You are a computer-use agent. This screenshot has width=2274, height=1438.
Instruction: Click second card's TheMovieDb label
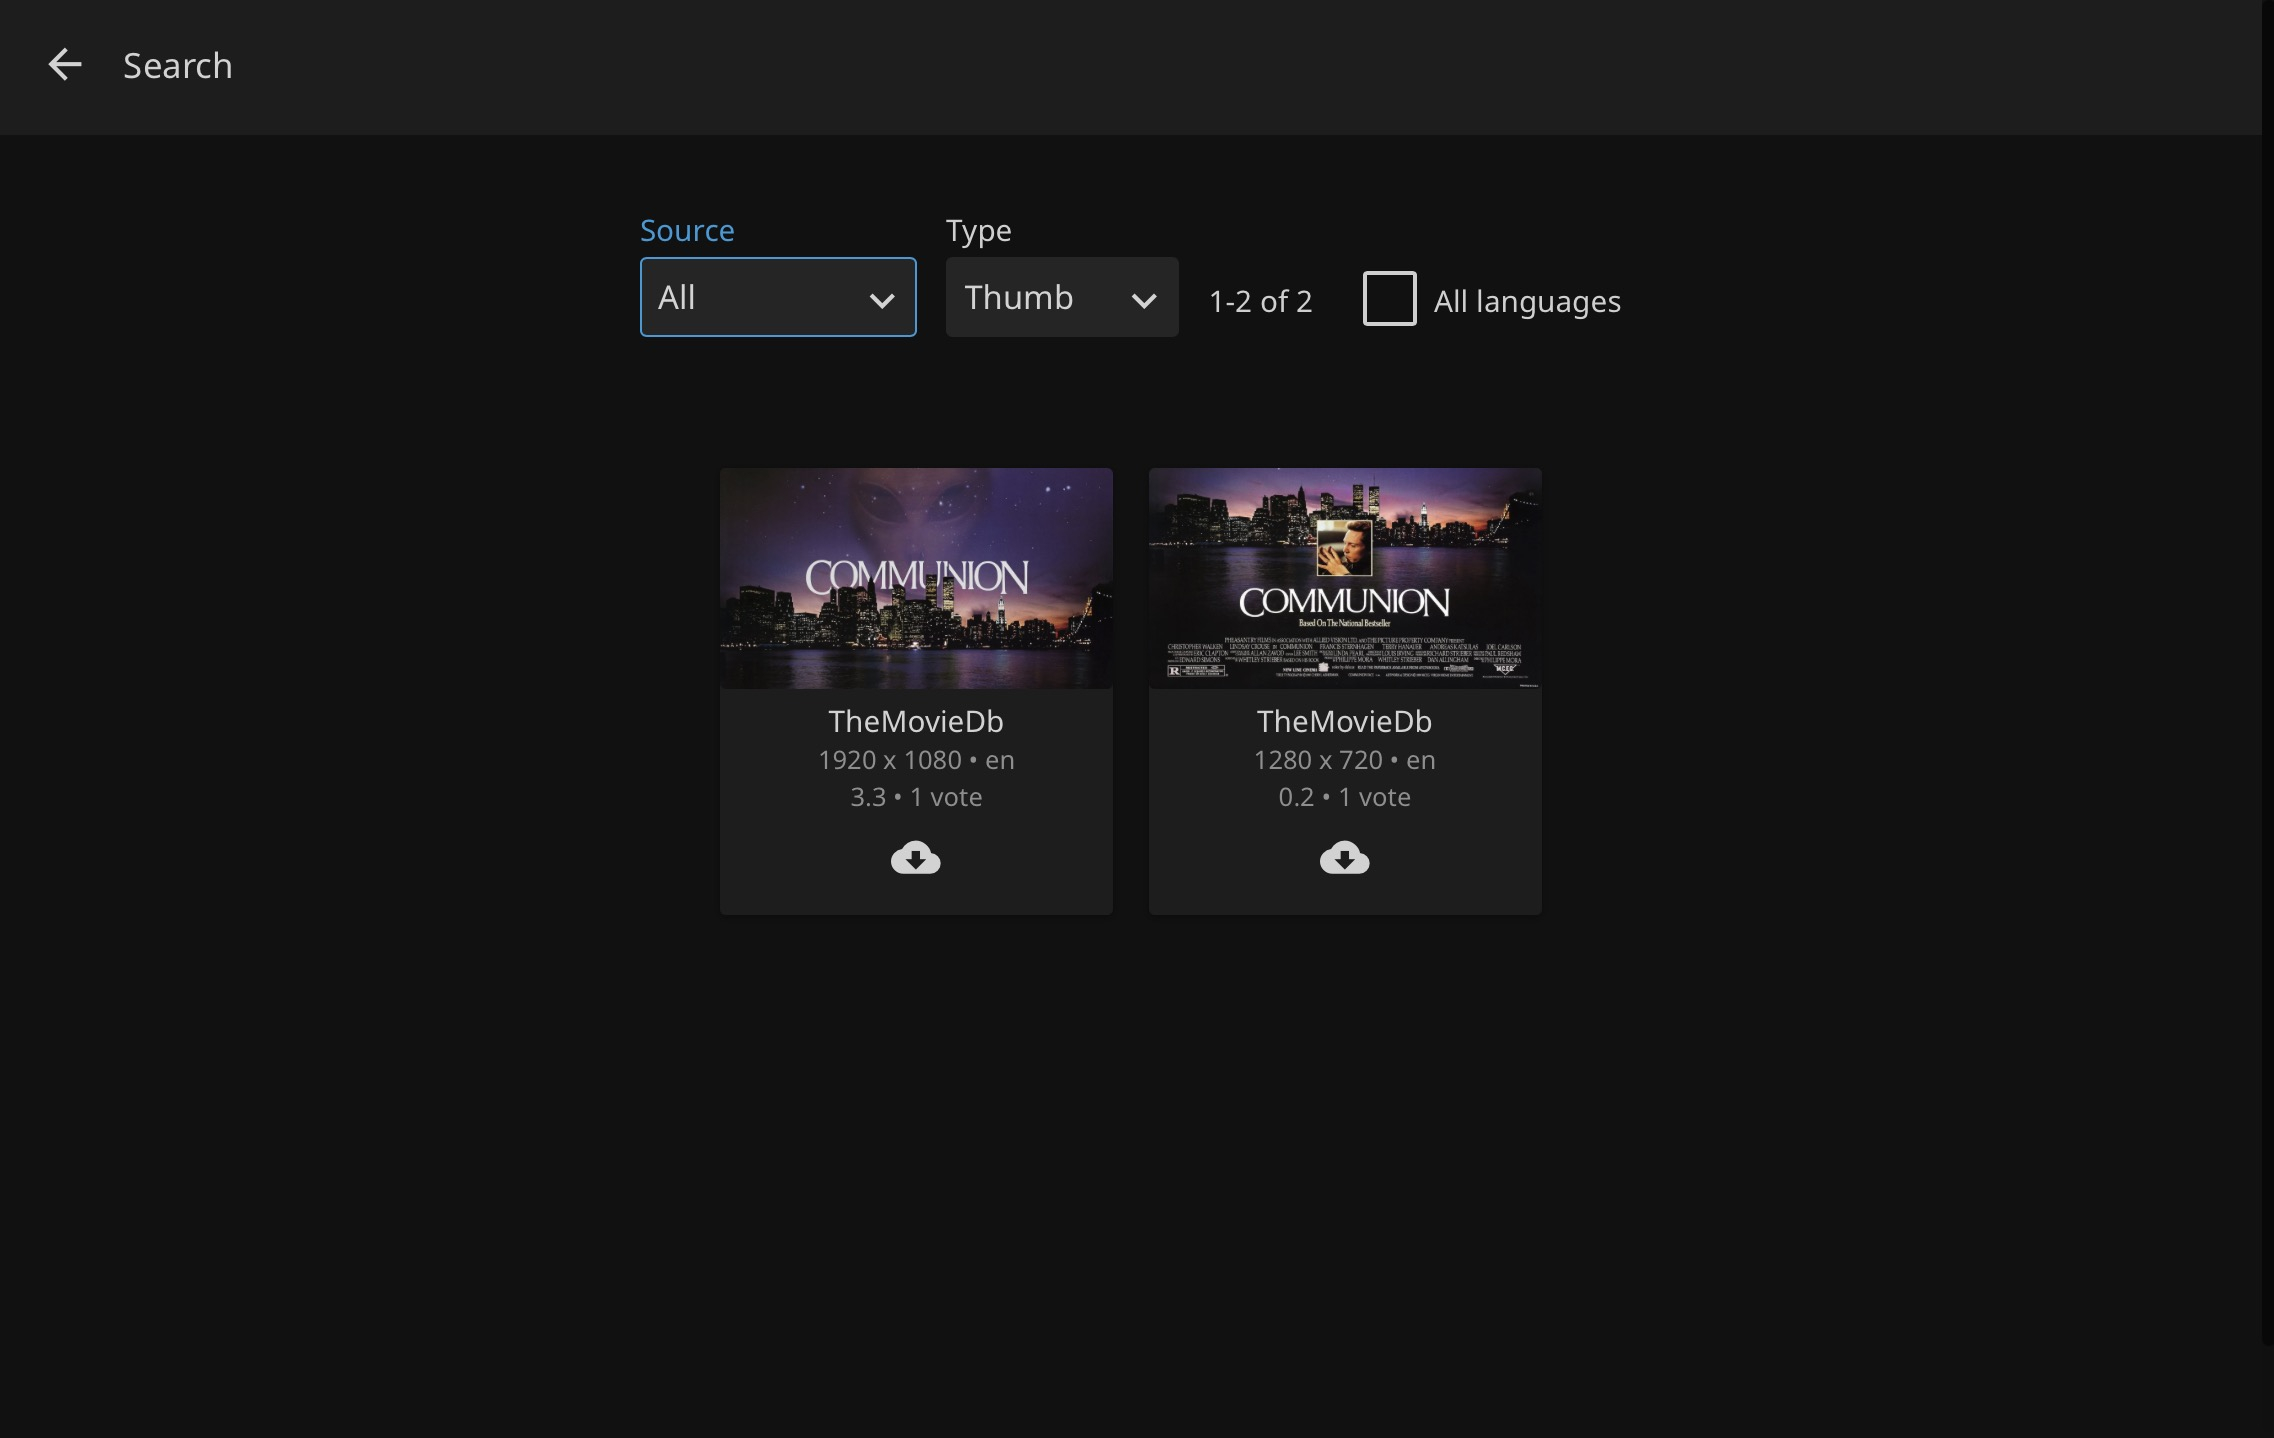coord(1344,721)
